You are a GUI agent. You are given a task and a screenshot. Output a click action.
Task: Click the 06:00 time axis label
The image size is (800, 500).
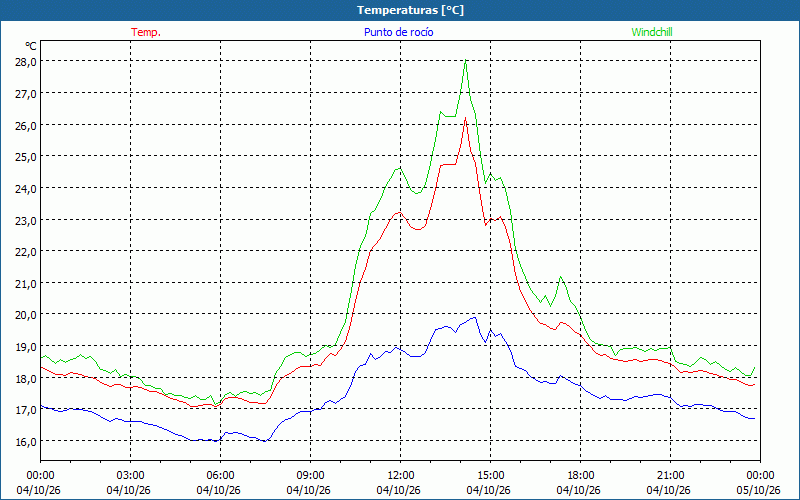point(220,476)
